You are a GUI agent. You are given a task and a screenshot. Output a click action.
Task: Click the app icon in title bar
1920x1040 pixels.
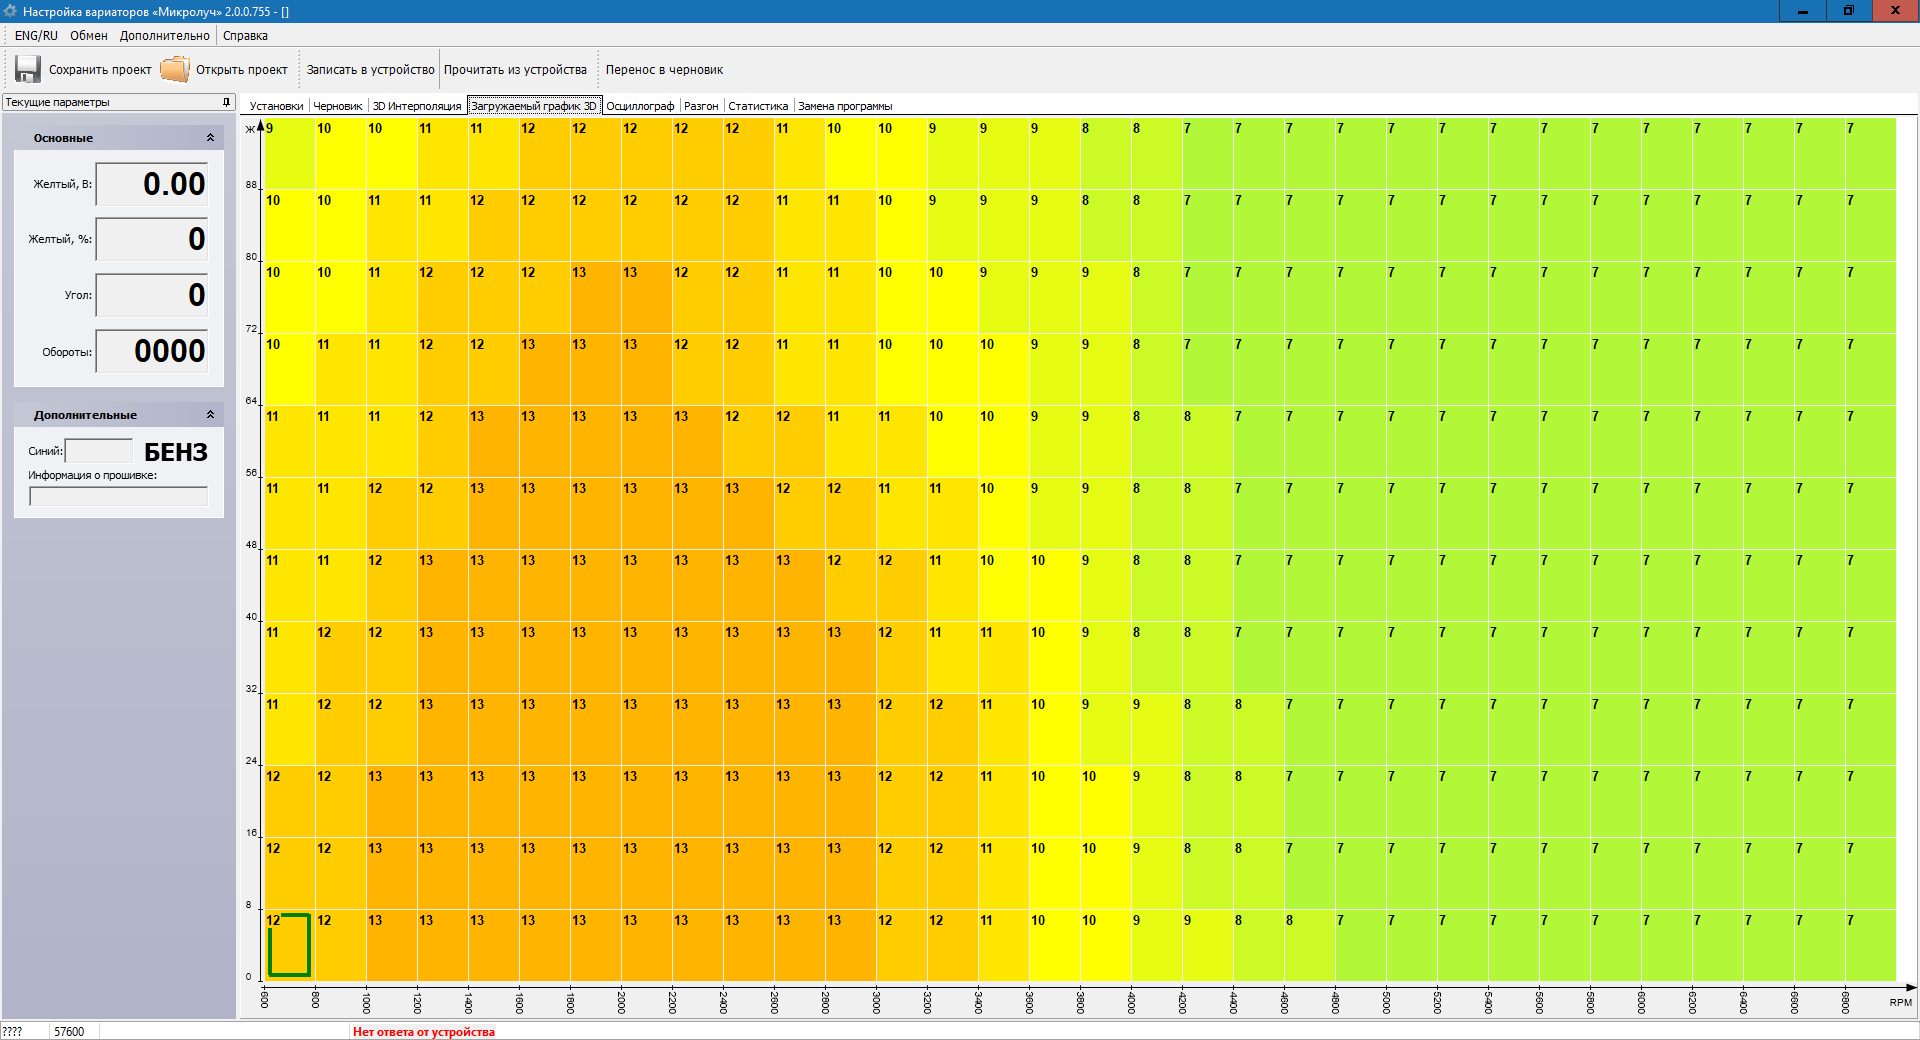click(x=11, y=11)
